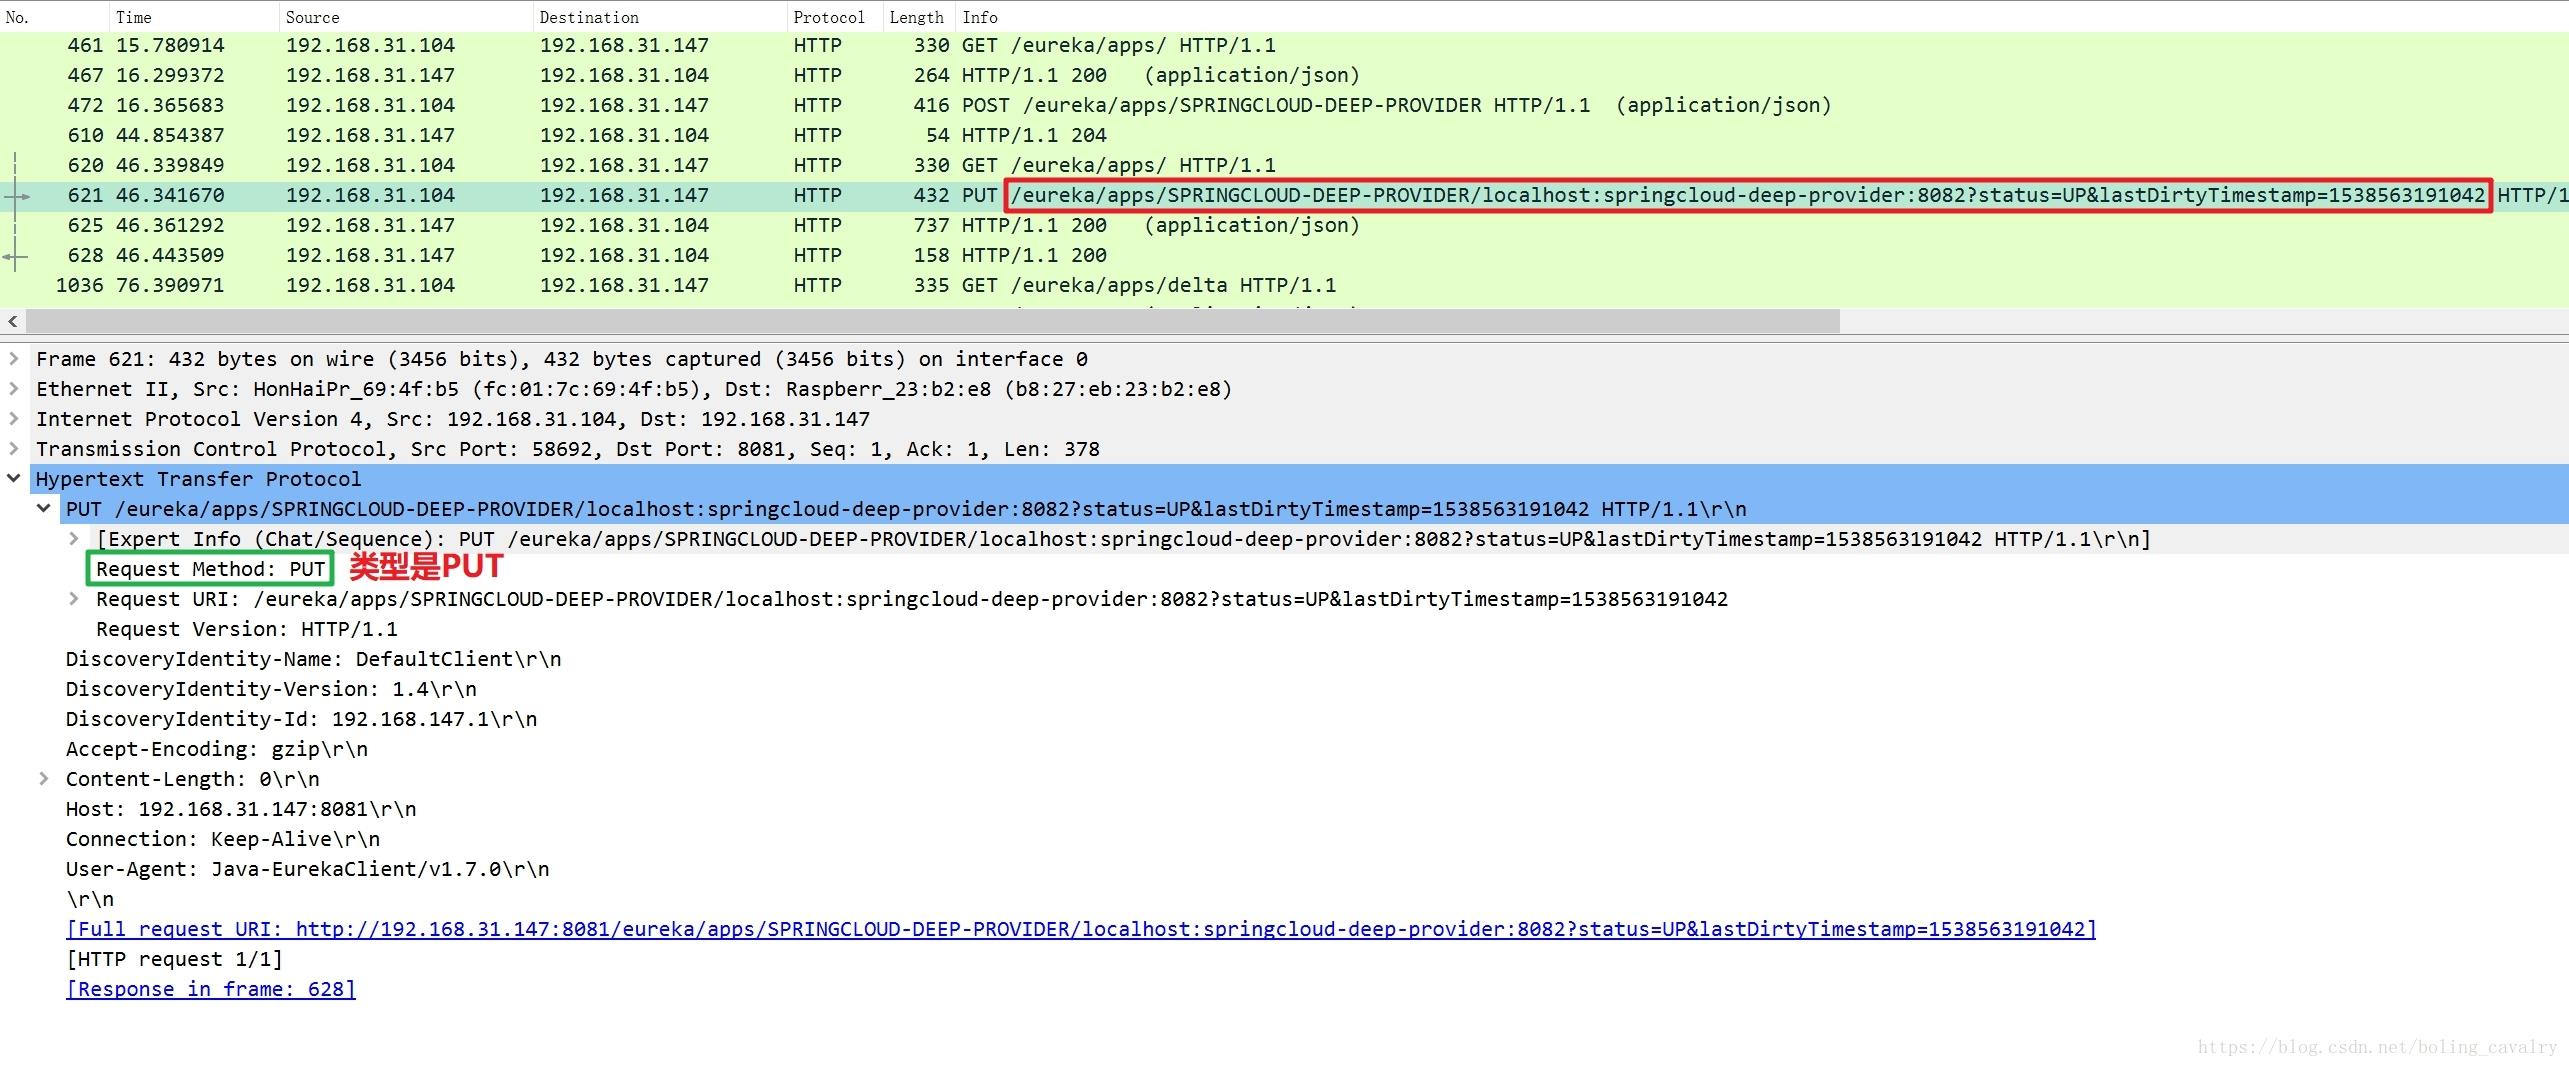This screenshot has width=2569, height=1067.
Task: Select packet 472 POST SPRINGCLOUD-DEEP-PROVIDER
Action: point(1284,105)
